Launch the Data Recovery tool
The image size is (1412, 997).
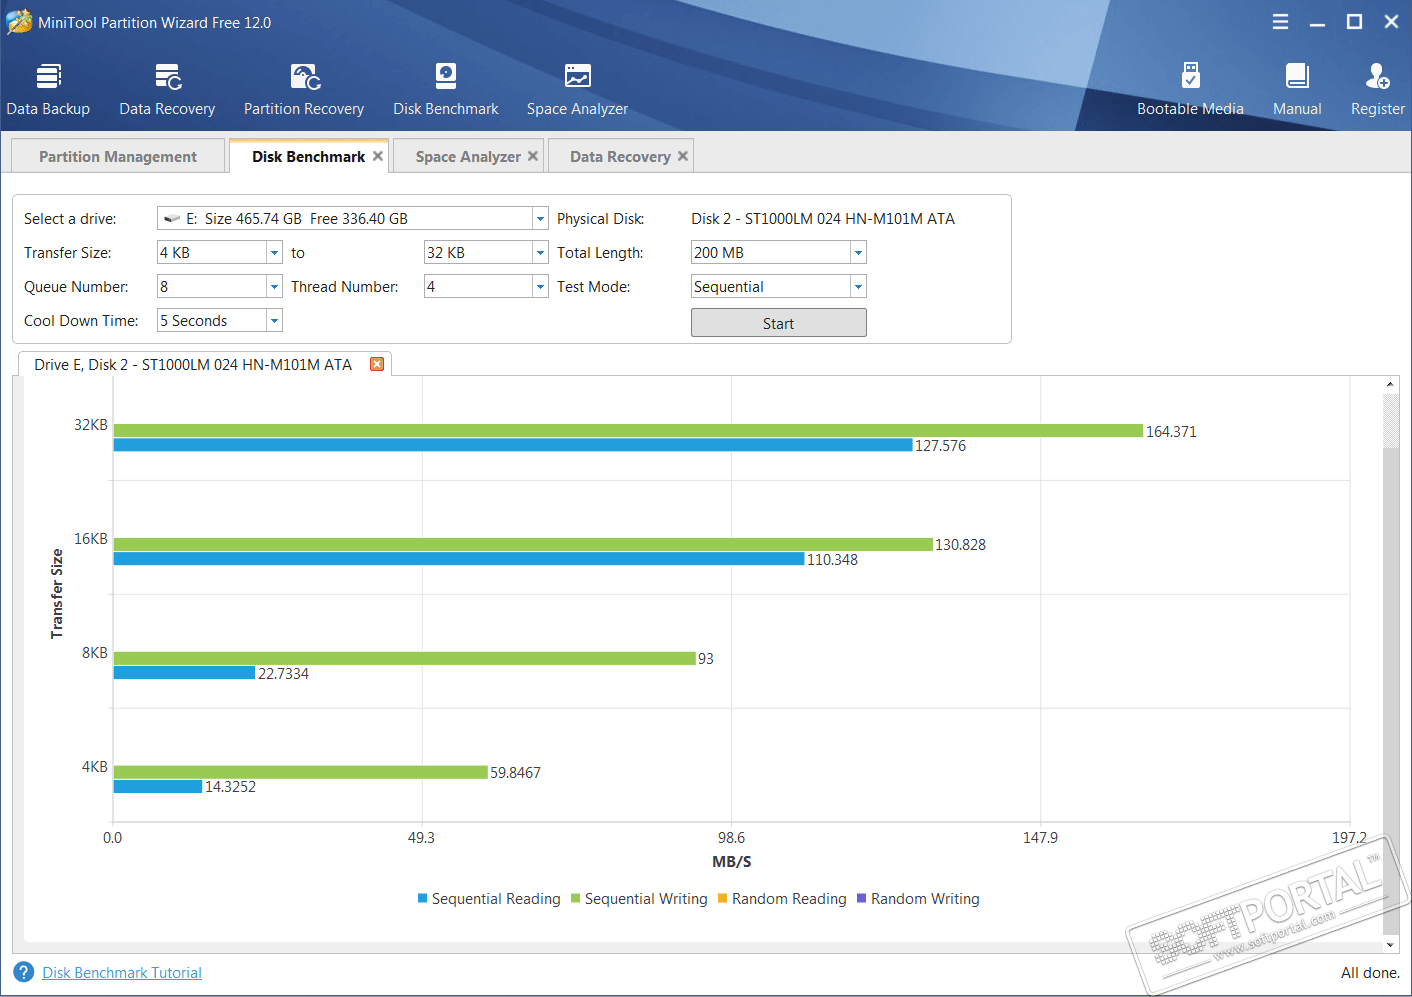pyautogui.click(x=167, y=89)
